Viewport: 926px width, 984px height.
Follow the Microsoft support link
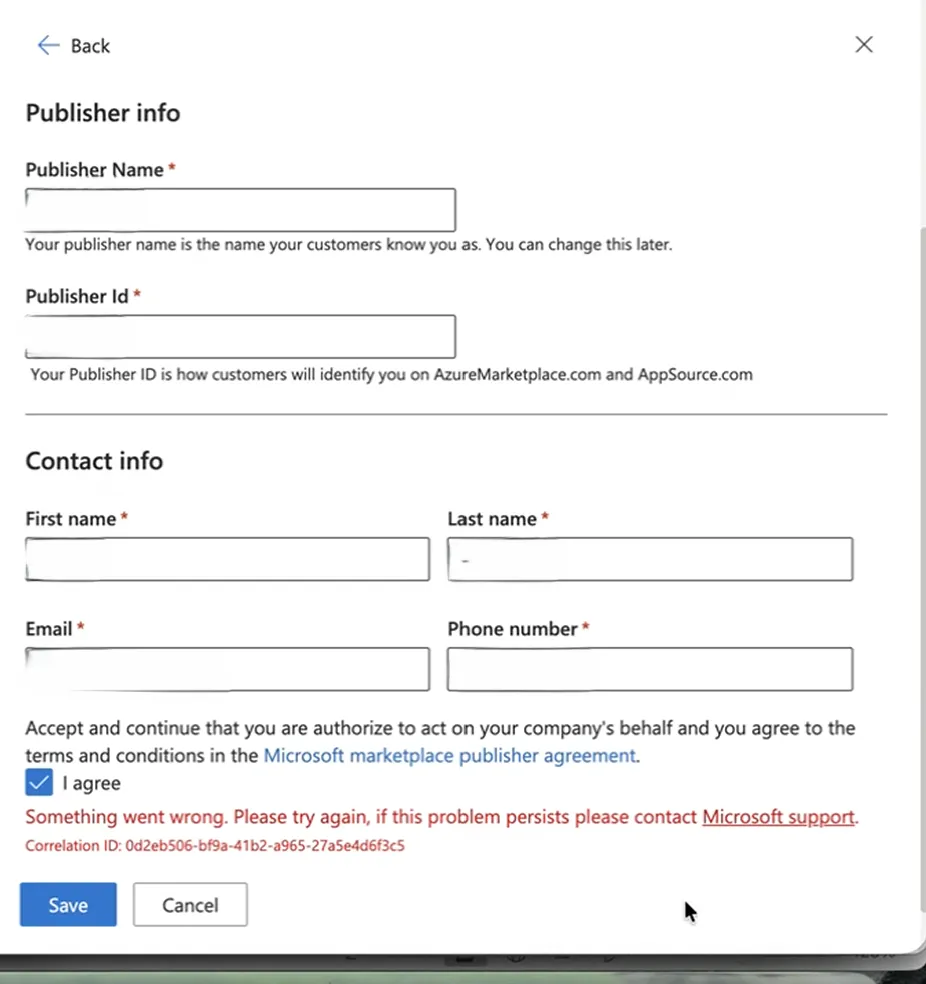[x=778, y=816]
